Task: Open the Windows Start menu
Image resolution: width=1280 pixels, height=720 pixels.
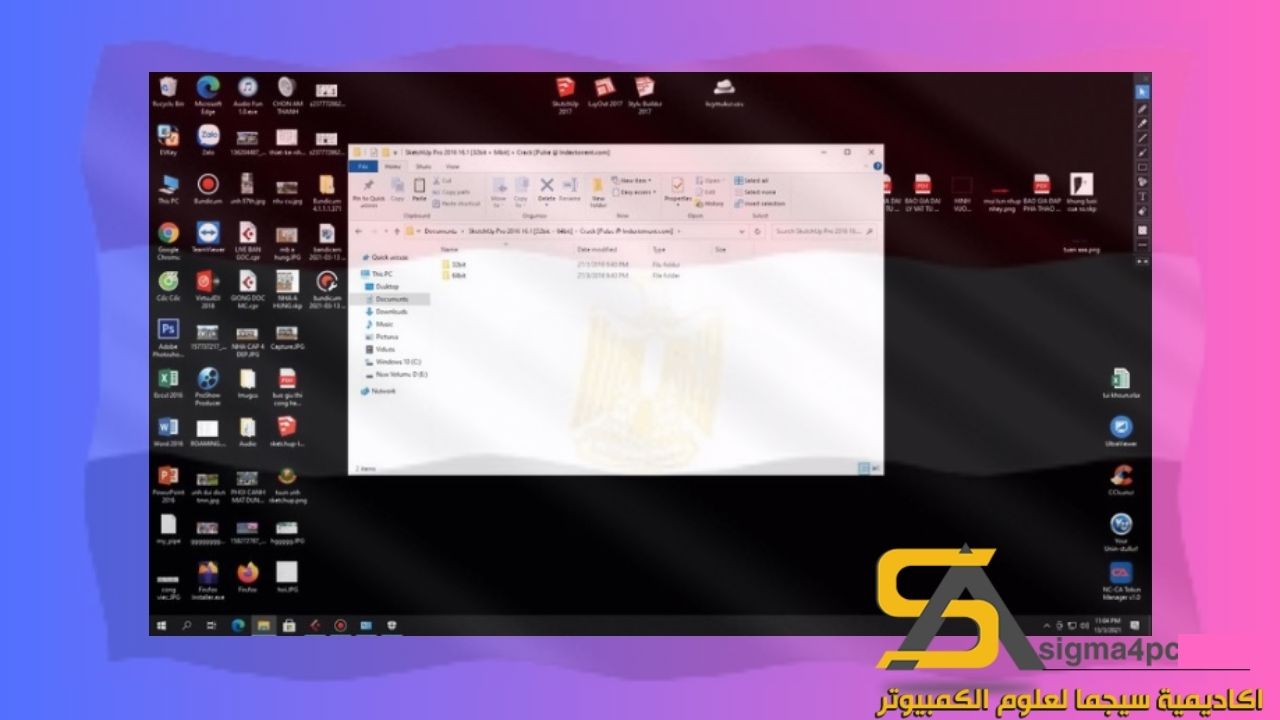Action: (160, 626)
